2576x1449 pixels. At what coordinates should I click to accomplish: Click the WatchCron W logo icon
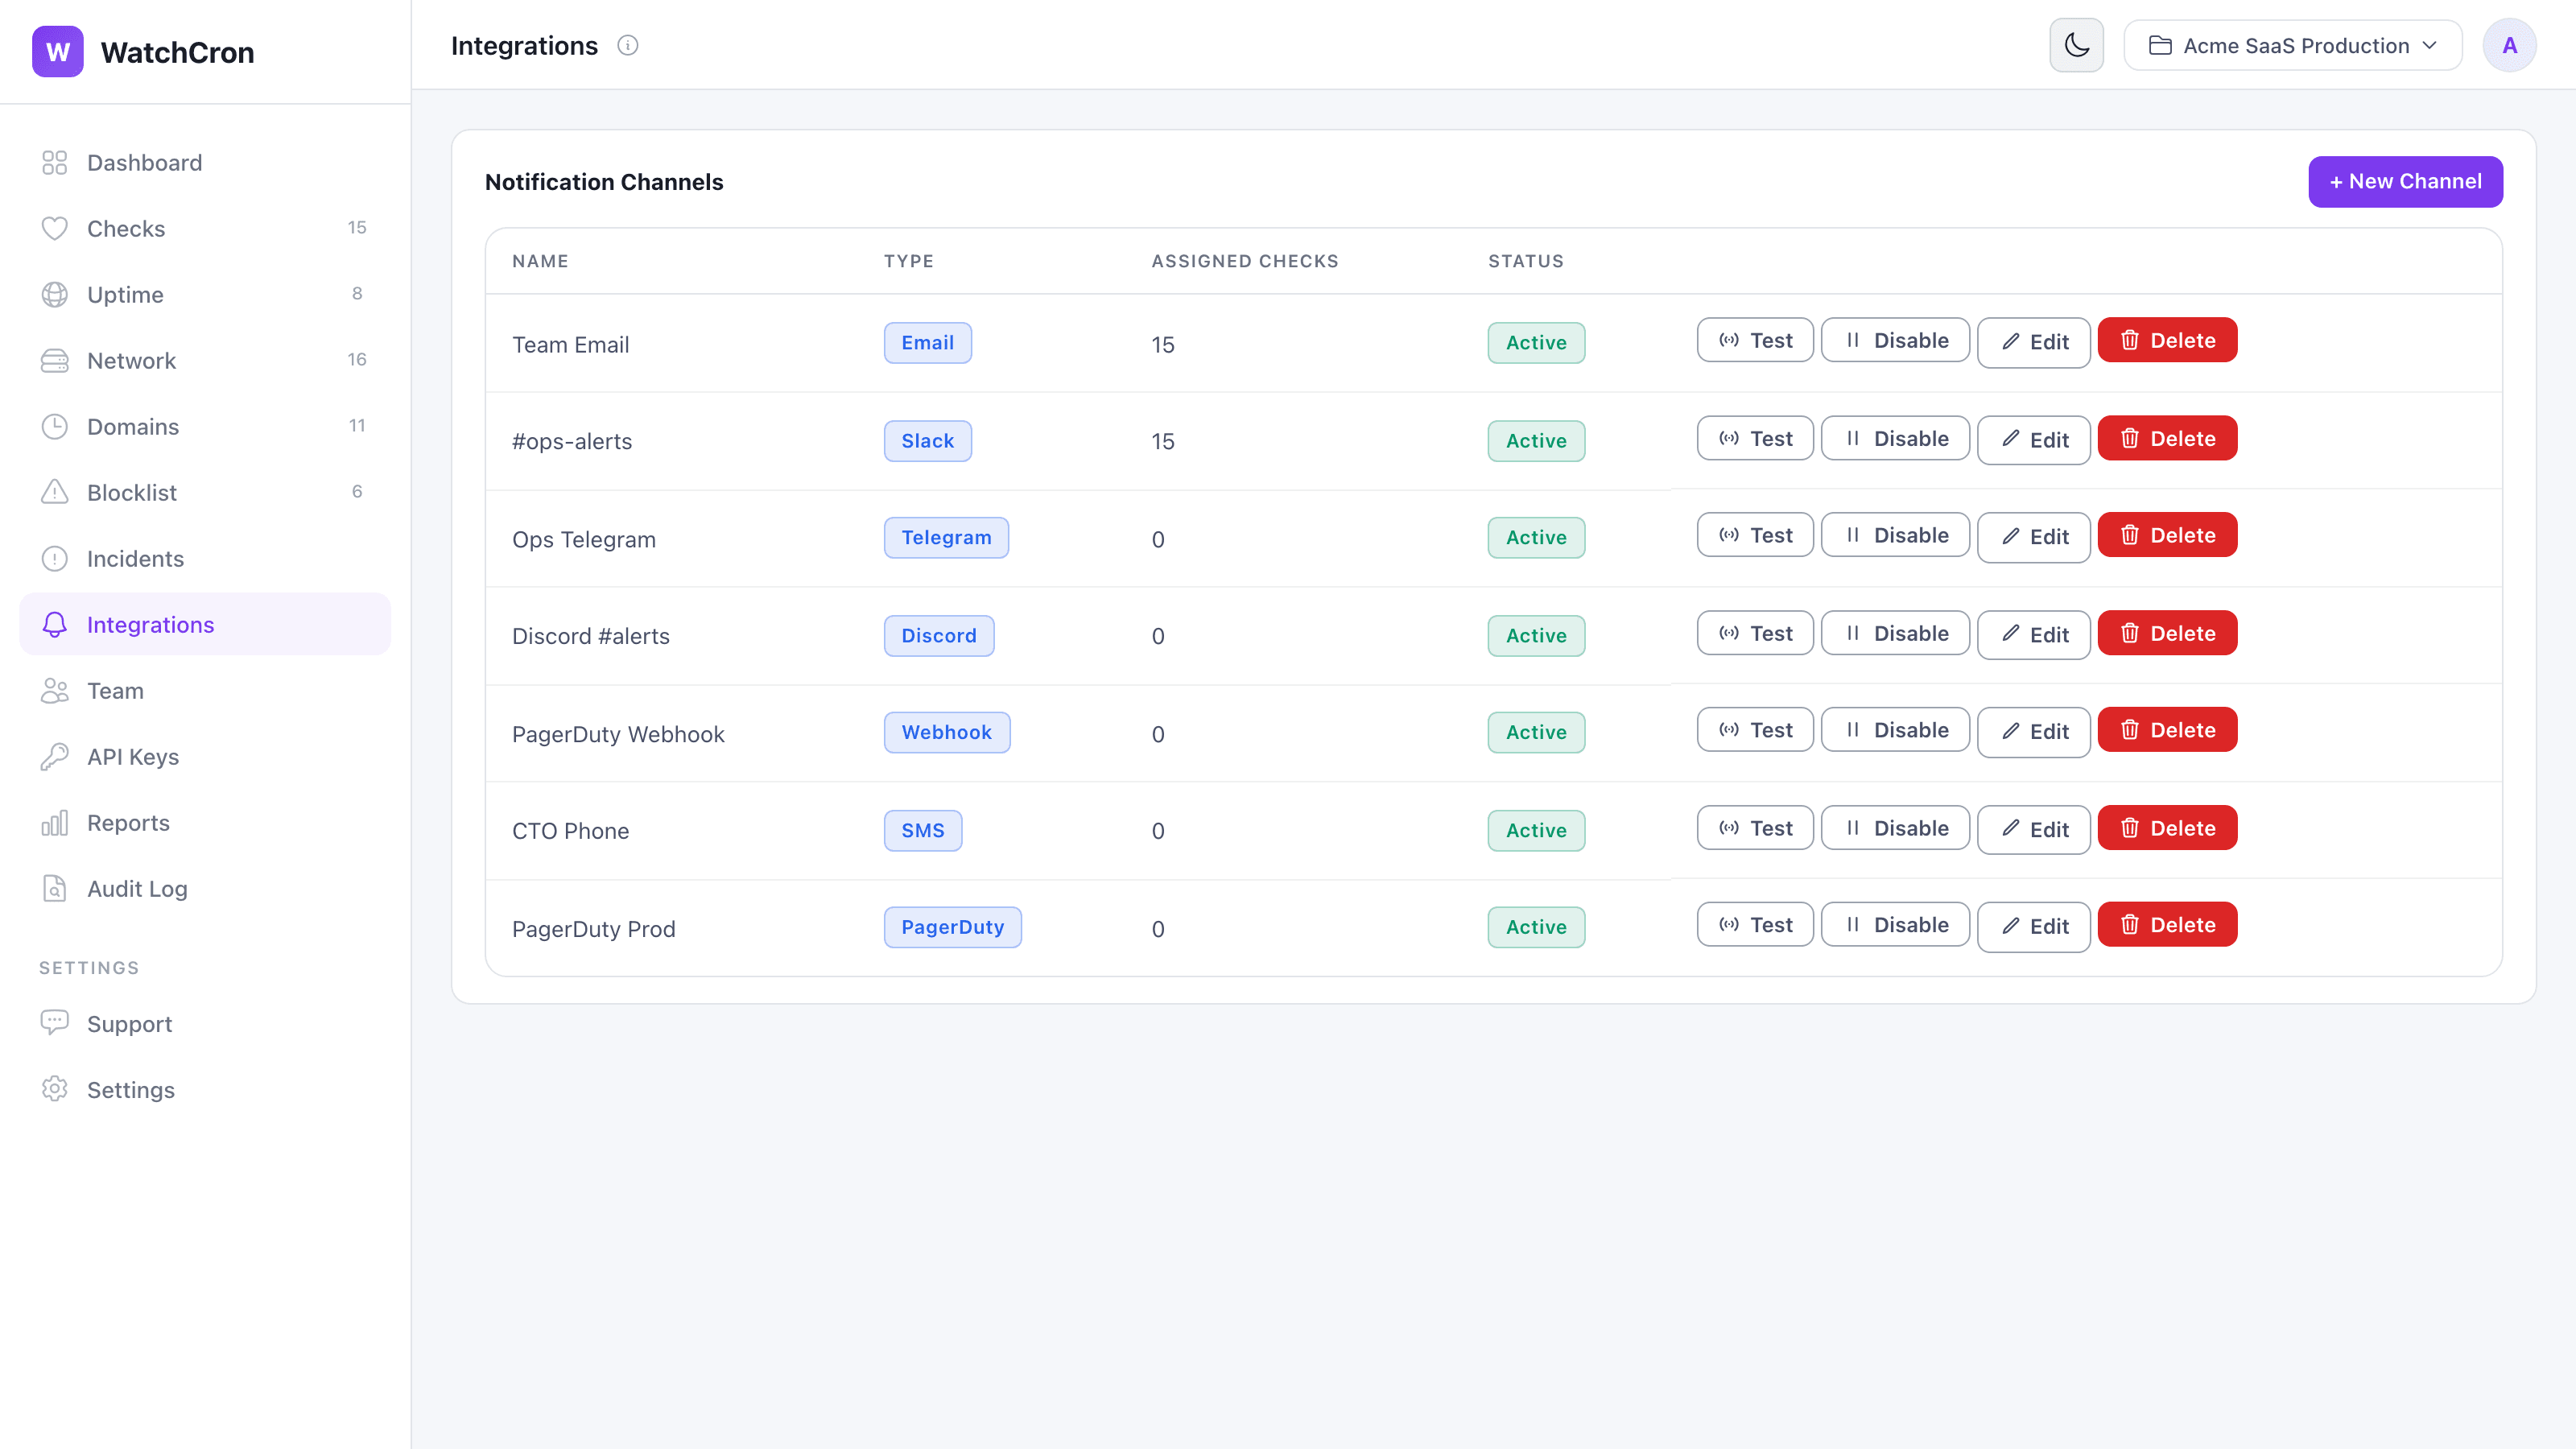[x=58, y=52]
